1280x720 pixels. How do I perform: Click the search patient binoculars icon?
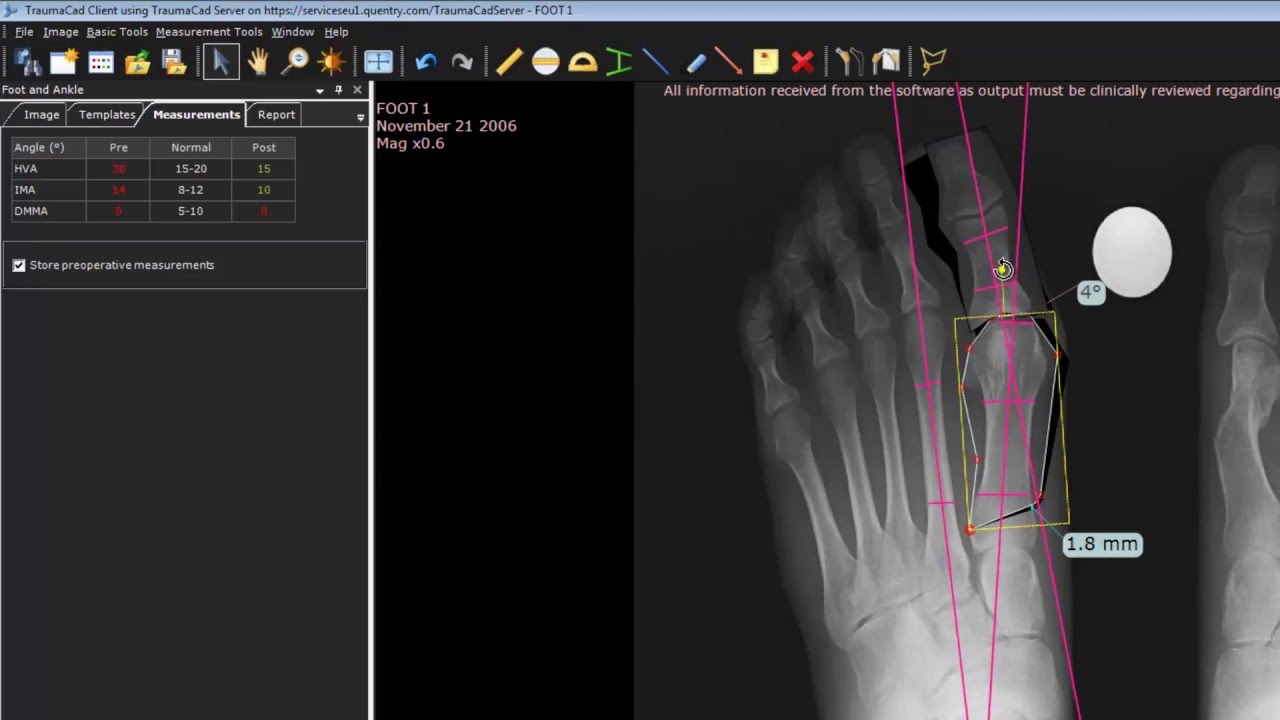(x=27, y=62)
